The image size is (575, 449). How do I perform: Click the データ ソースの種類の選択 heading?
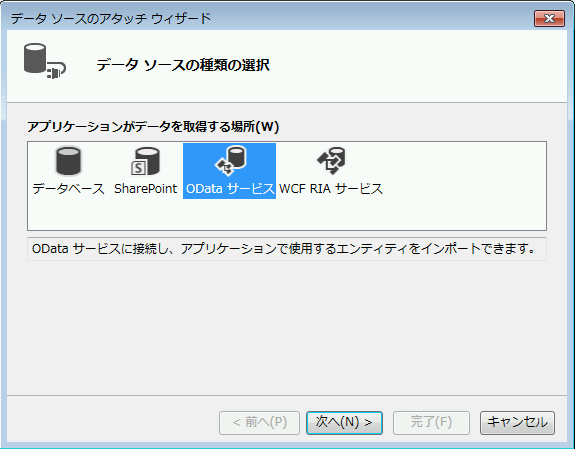click(x=183, y=65)
